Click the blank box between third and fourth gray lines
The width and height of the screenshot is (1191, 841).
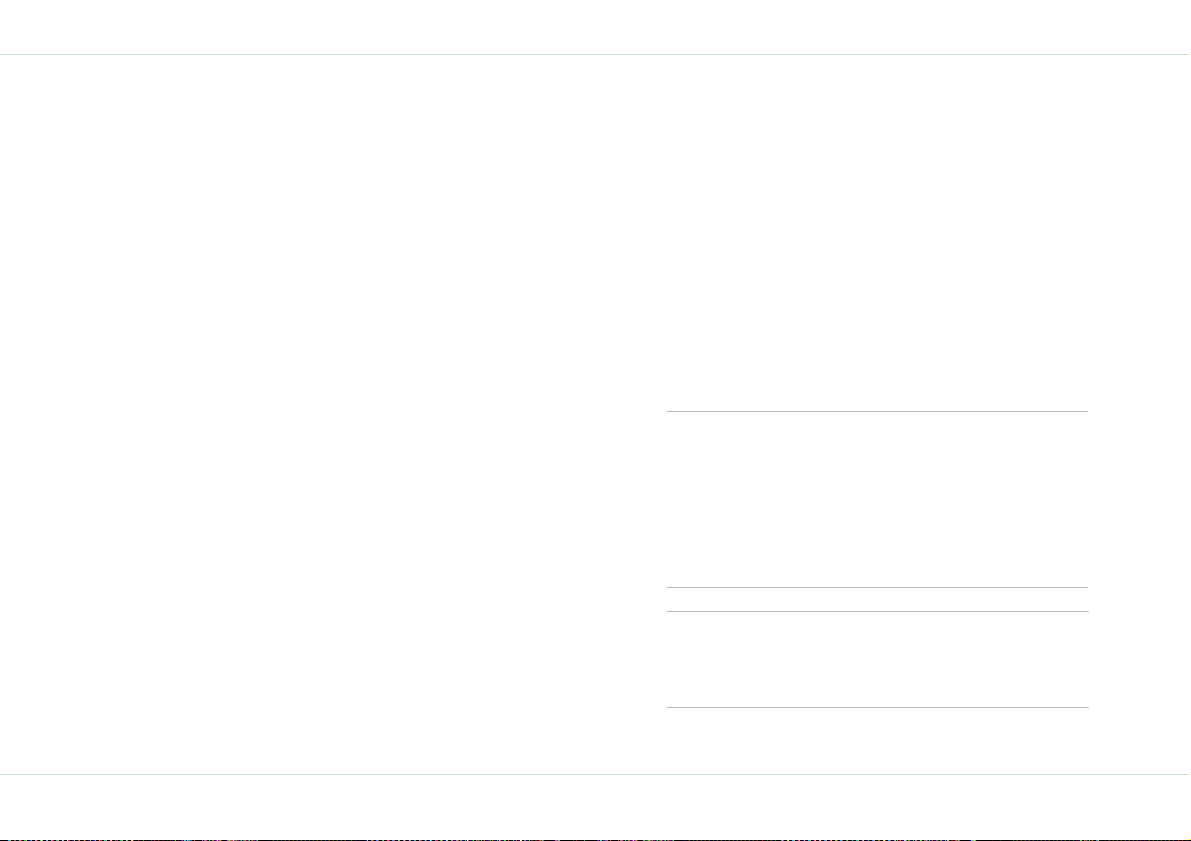[x=877, y=659]
